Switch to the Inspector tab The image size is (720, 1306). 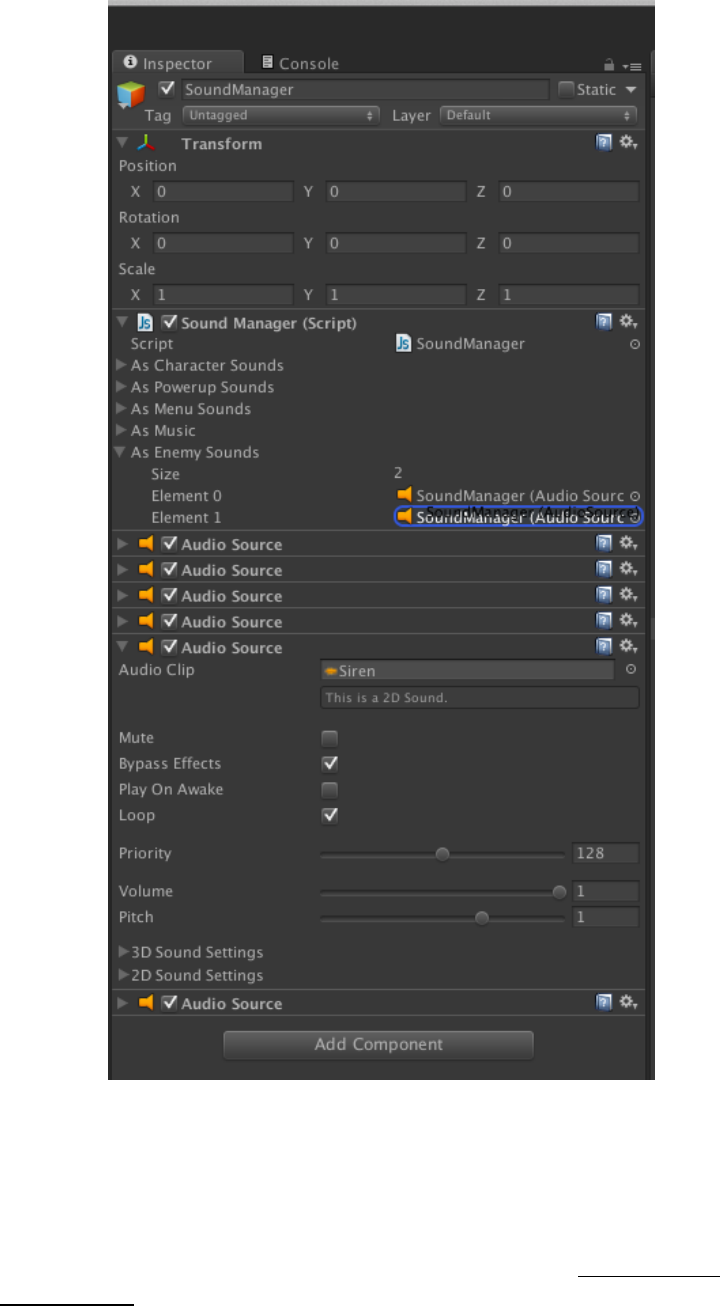[x=177, y=63]
